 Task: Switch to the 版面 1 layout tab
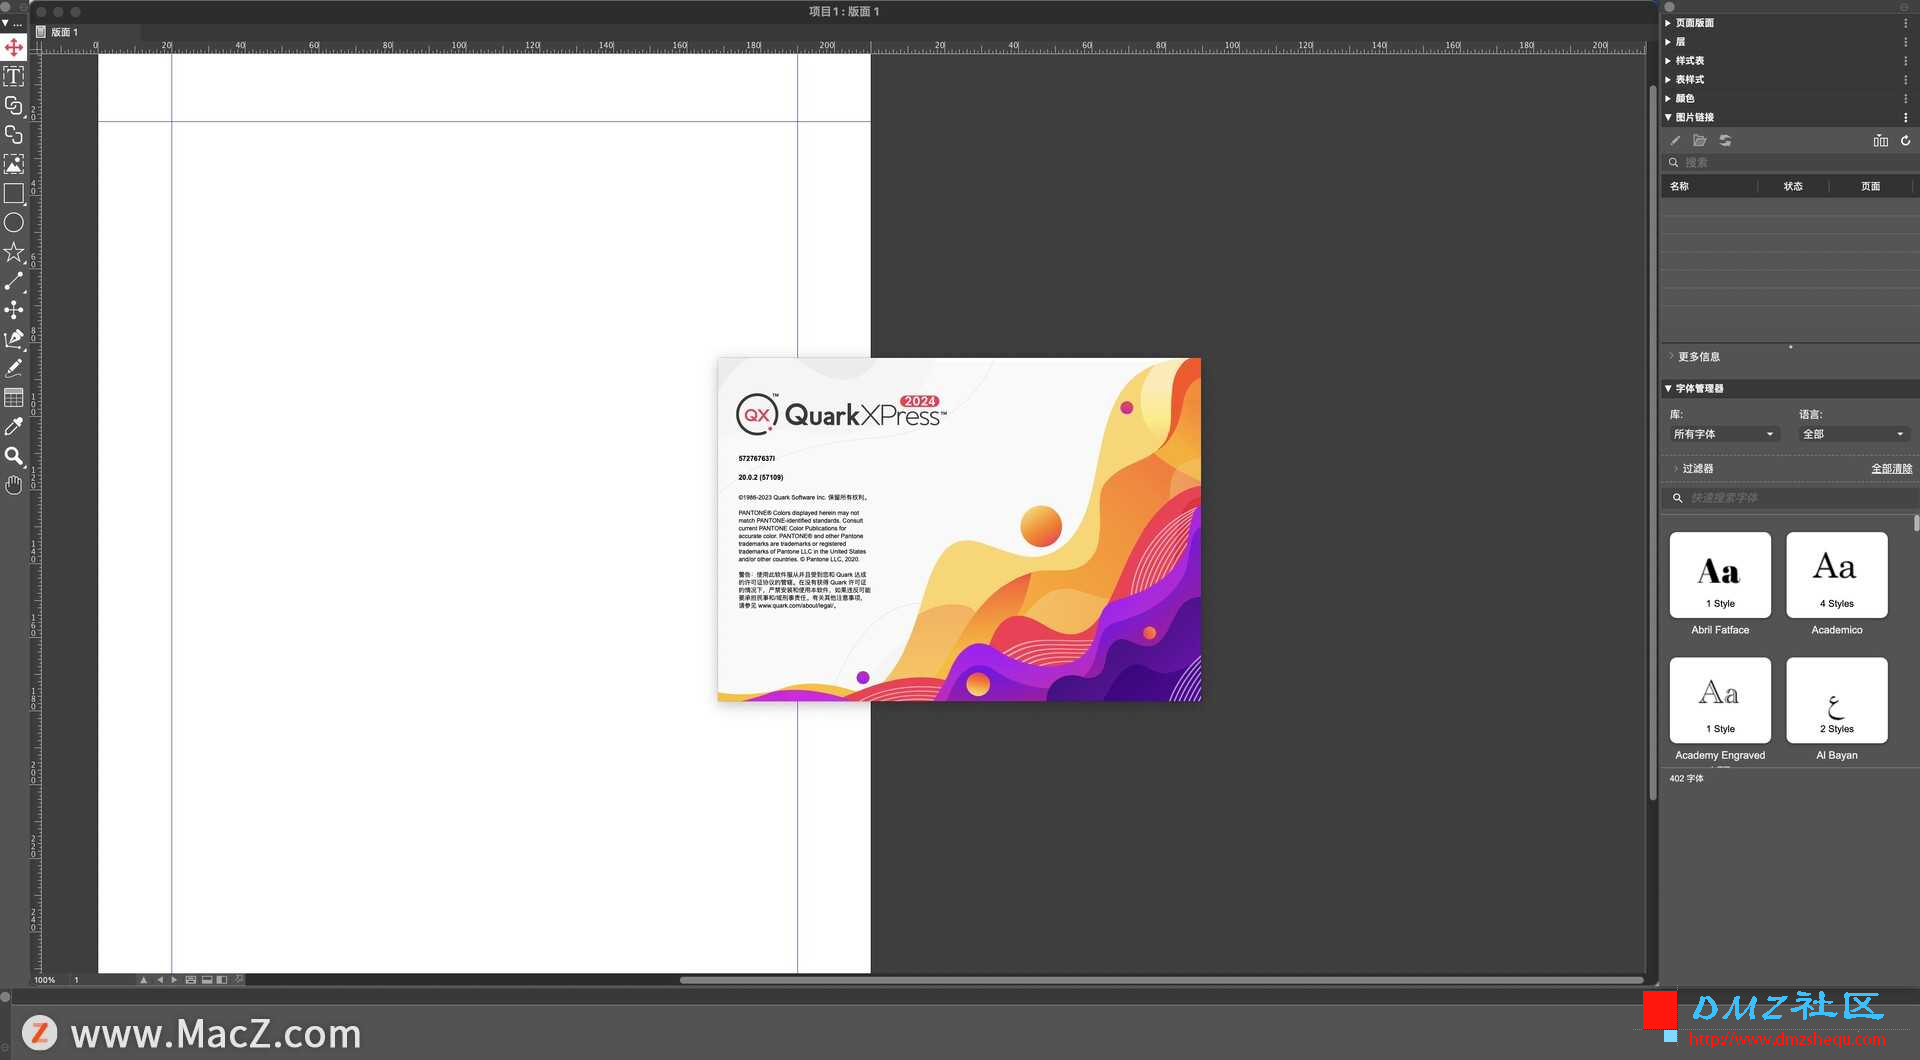[x=64, y=33]
